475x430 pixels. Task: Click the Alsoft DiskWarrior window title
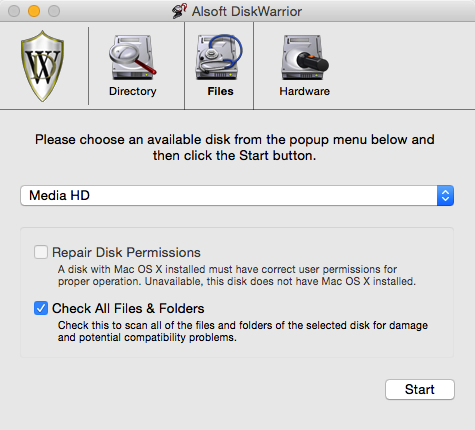(x=247, y=11)
